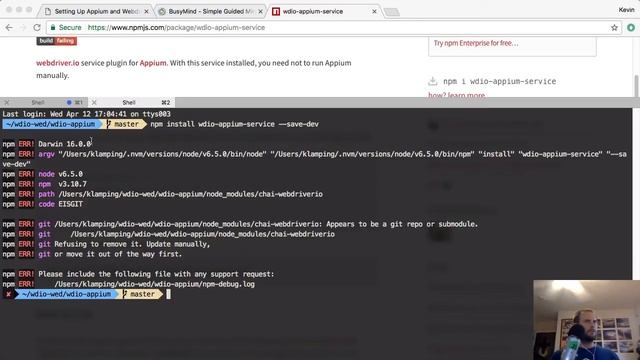Bookmark page with star icon
Image resolution: width=640 pixels, height=360 pixels.
(x=614, y=28)
